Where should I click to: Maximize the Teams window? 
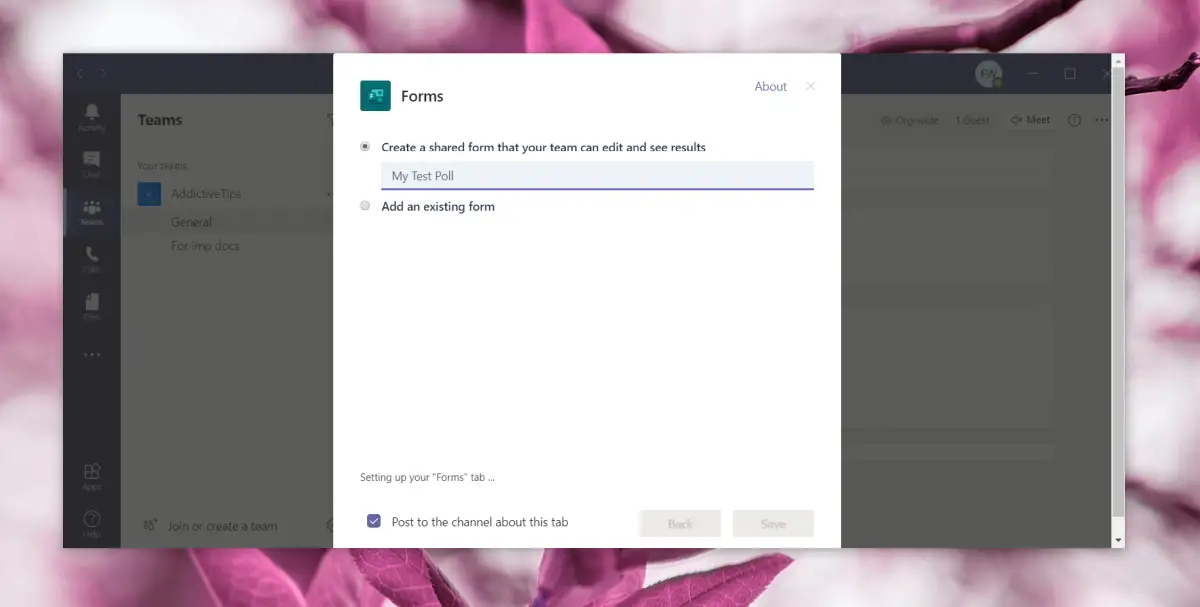pos(1070,74)
